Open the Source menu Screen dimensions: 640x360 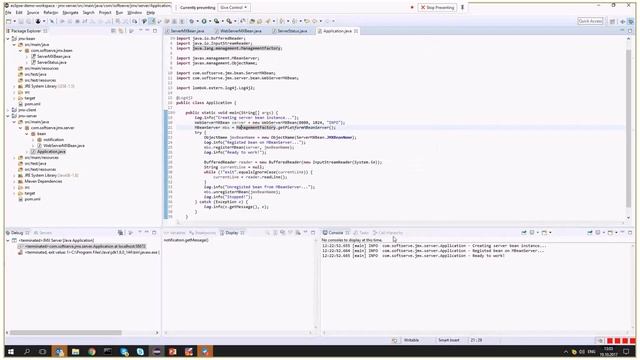click(33, 13)
